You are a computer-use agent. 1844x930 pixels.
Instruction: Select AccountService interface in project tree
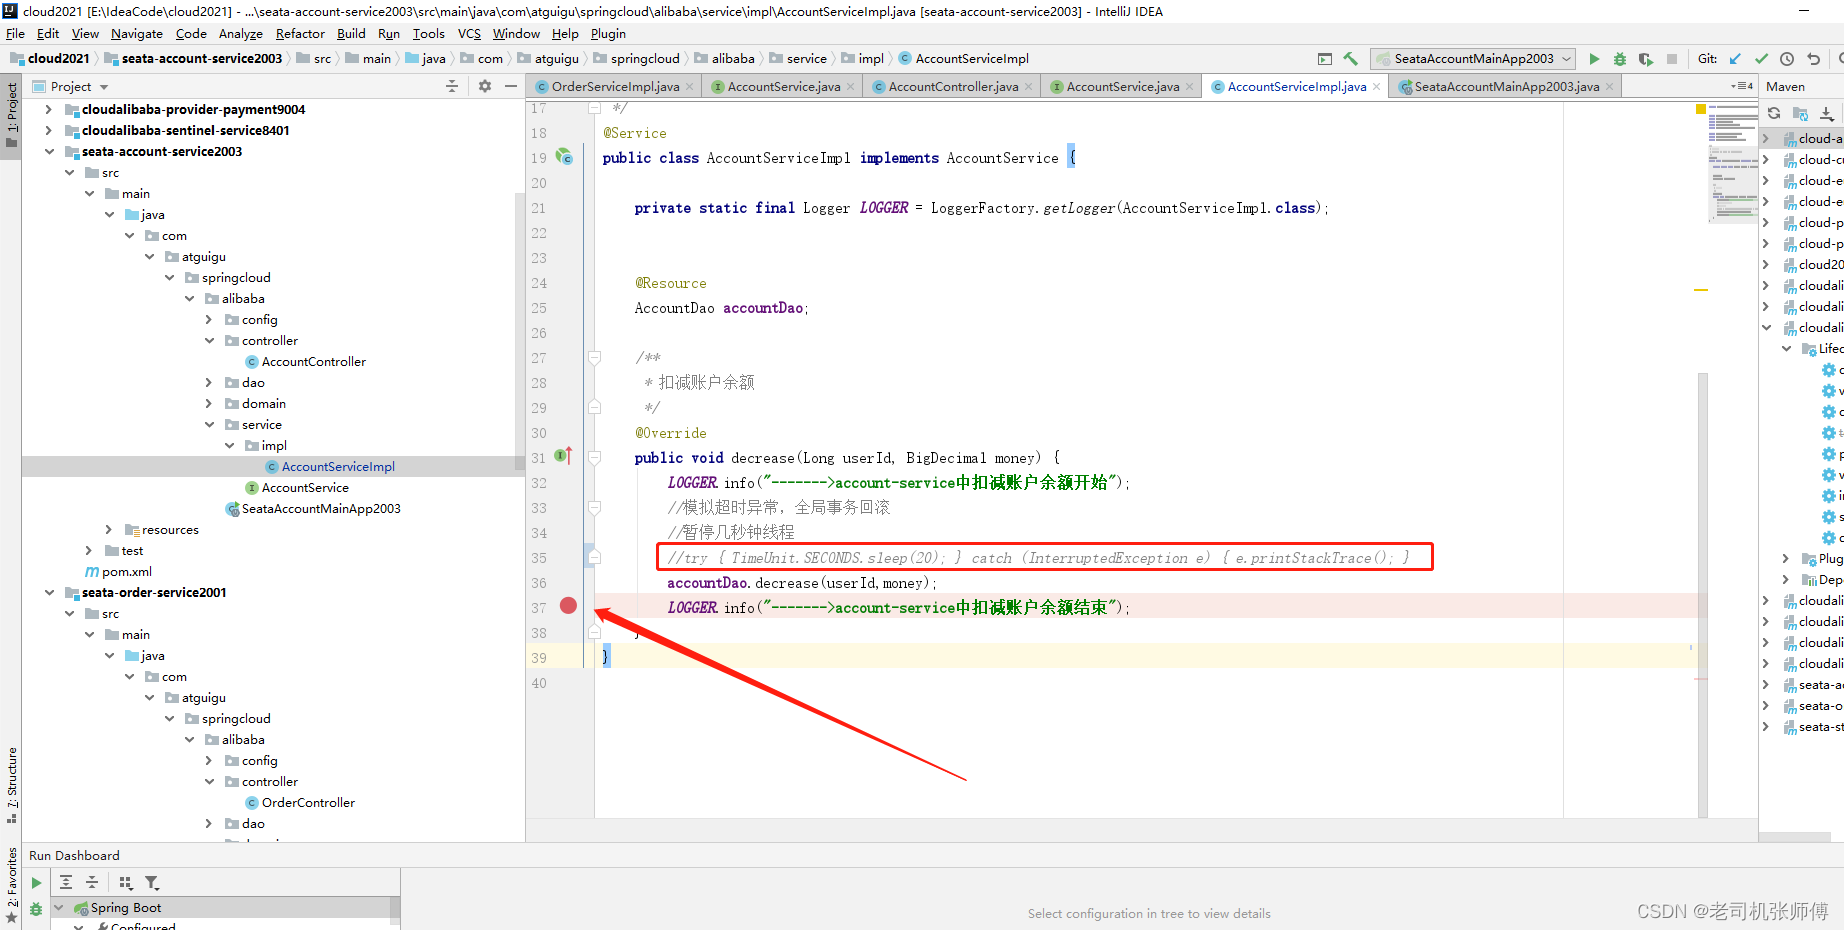(305, 488)
